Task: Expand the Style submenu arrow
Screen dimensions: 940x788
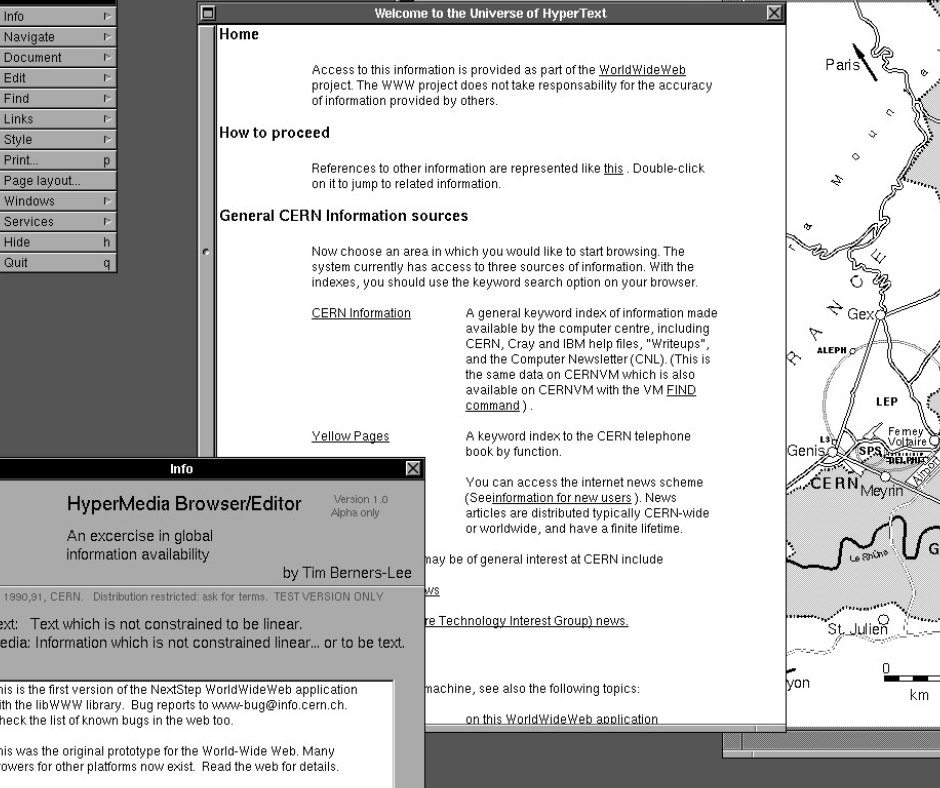Action: pyautogui.click(x=107, y=139)
